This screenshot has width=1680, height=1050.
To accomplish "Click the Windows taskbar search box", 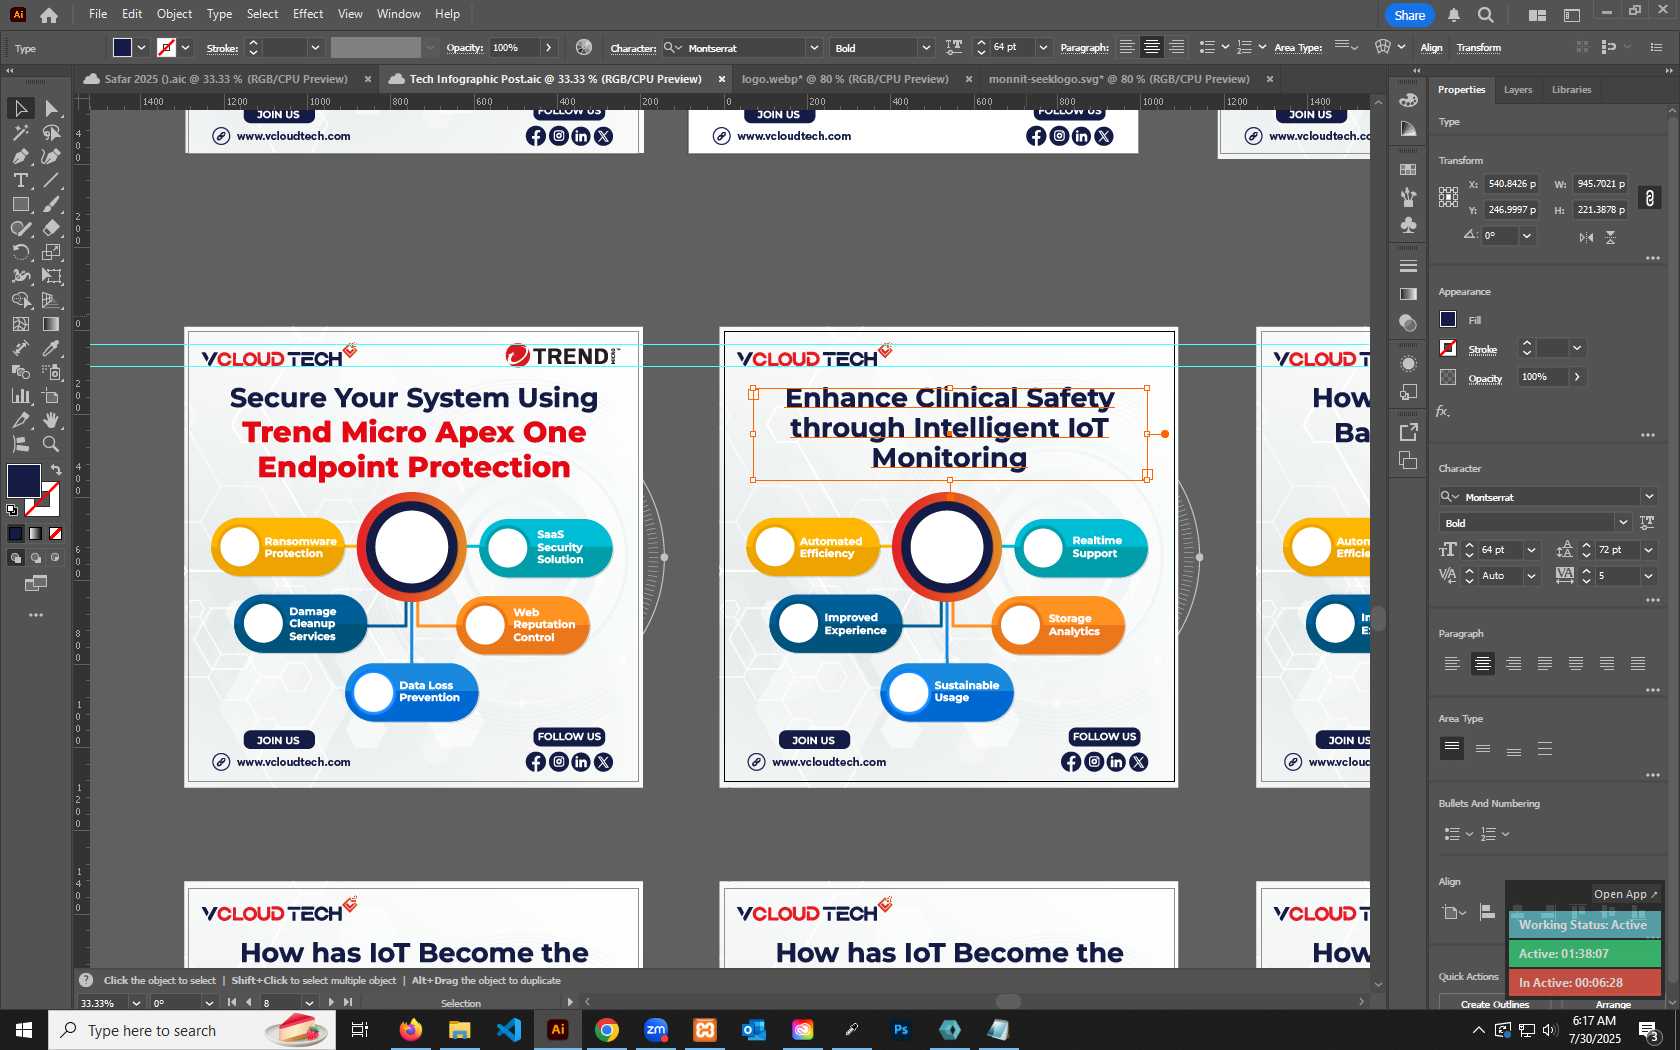I will 192,1030.
